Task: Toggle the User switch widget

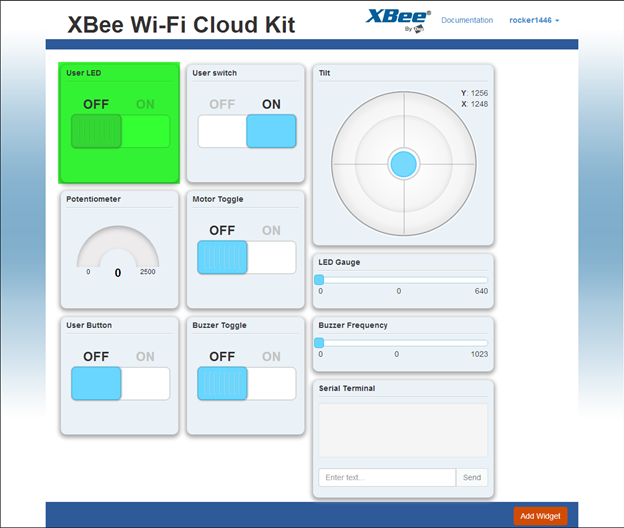Action: pos(247,131)
